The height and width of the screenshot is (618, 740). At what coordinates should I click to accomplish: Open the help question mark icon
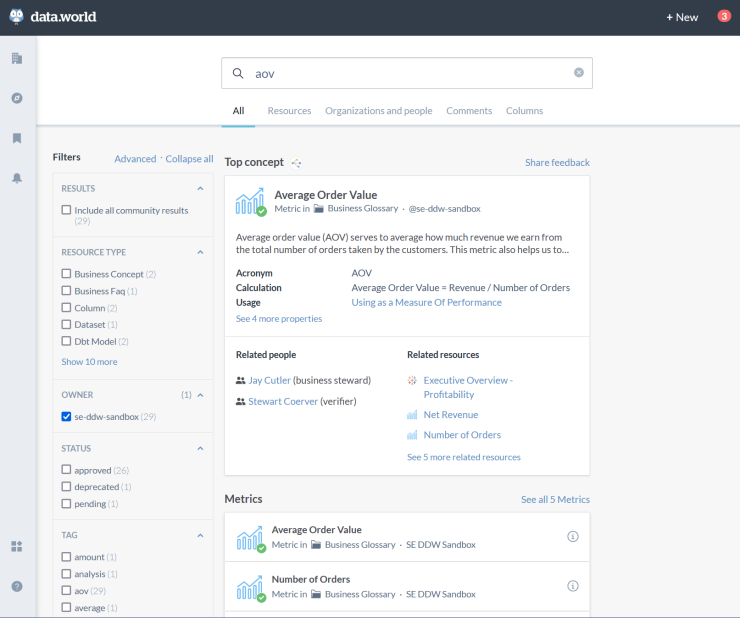[17, 586]
